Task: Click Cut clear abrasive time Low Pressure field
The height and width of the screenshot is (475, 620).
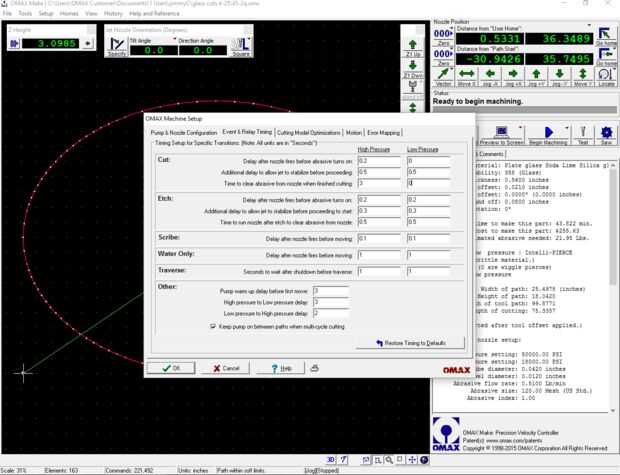Action: pyautogui.click(x=429, y=183)
